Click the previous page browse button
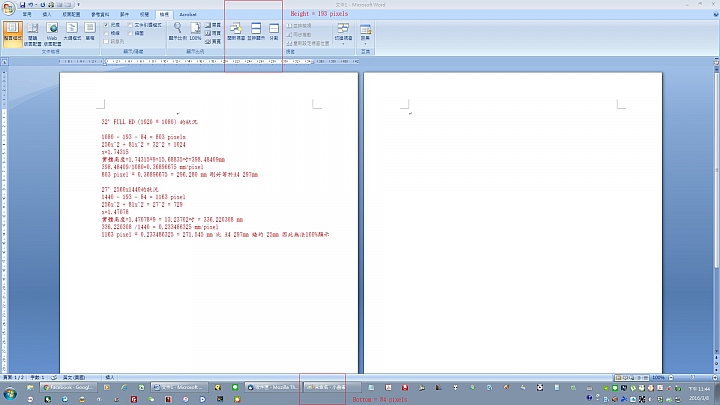Screen dimensions: 720x405 pyautogui.click(x=716, y=358)
